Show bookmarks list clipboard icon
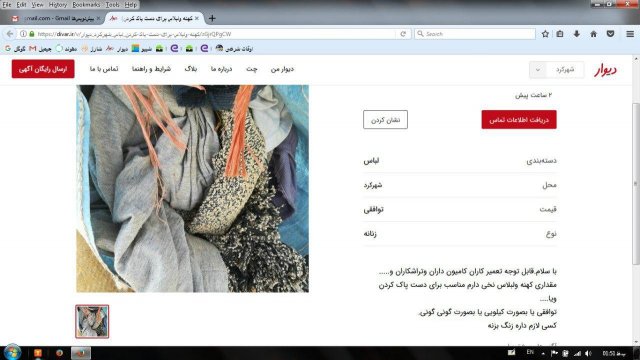This screenshot has height=360, width=640. pos(560,34)
